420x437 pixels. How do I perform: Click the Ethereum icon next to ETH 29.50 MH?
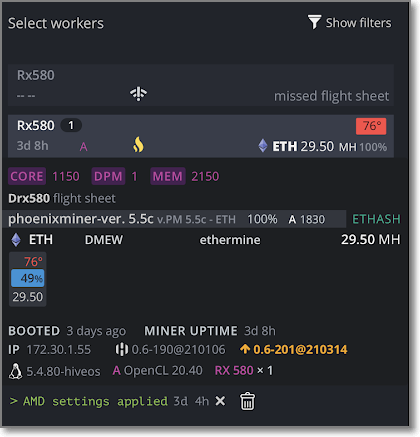[x=263, y=146]
